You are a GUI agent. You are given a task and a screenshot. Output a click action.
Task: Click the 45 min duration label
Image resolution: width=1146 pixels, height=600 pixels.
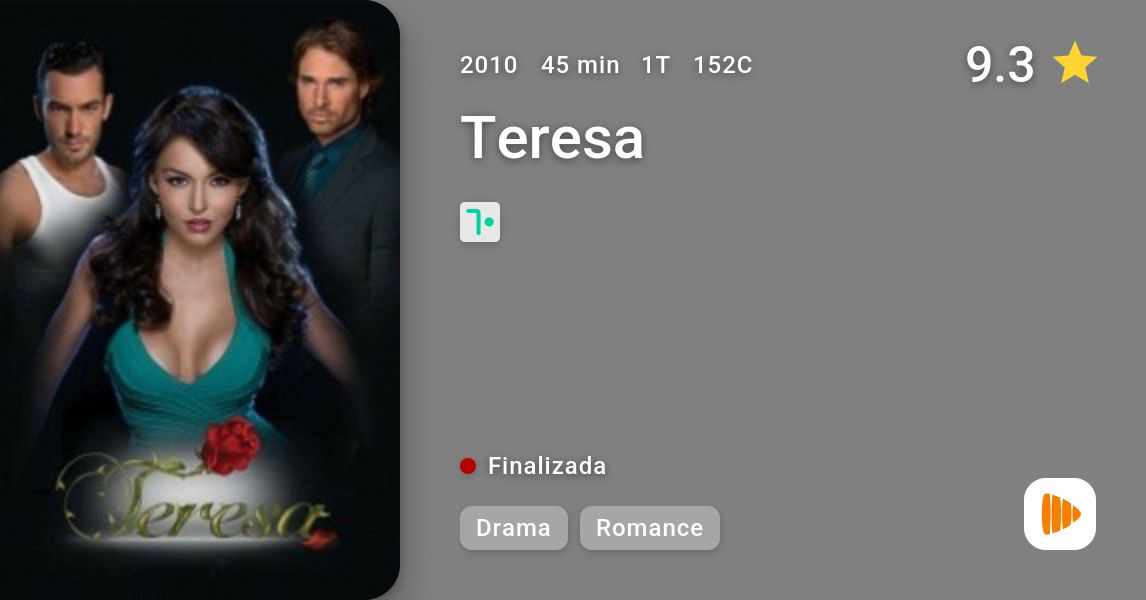point(580,65)
